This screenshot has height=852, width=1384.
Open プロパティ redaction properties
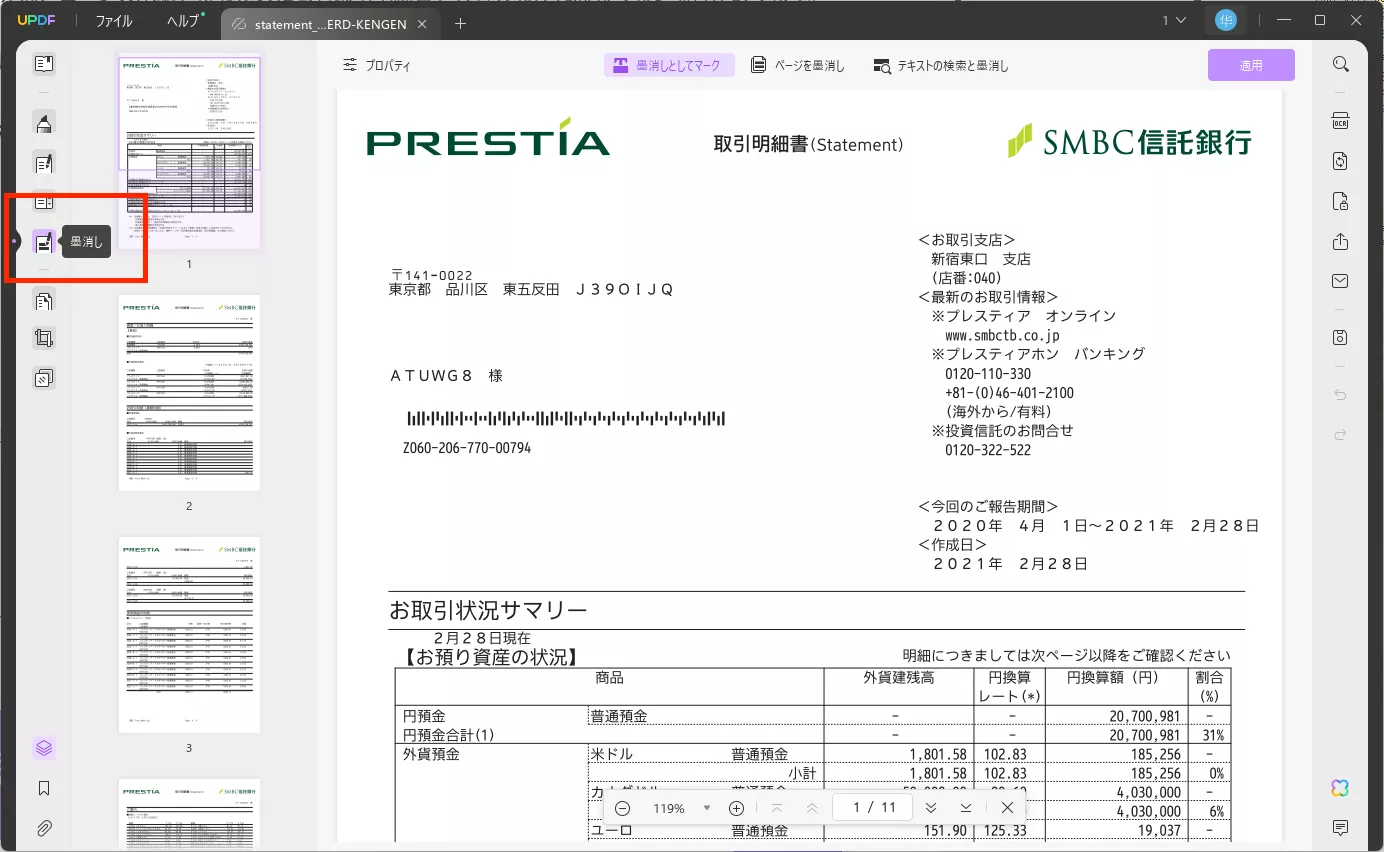[x=376, y=65]
